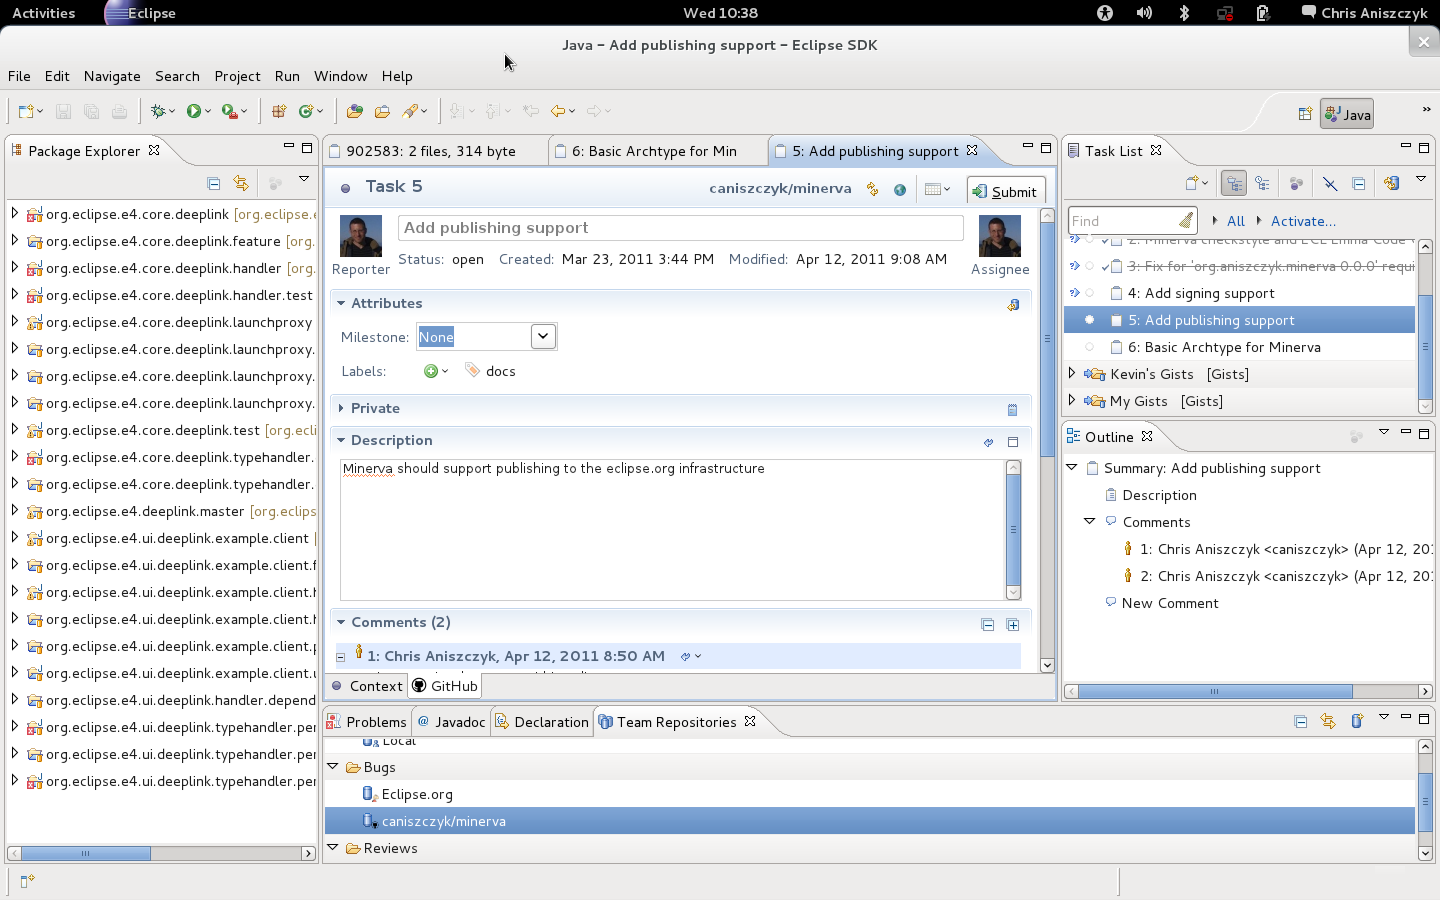This screenshot has width=1440, height=900.
Task: Switch to the Java perspective button
Action: point(1347,114)
